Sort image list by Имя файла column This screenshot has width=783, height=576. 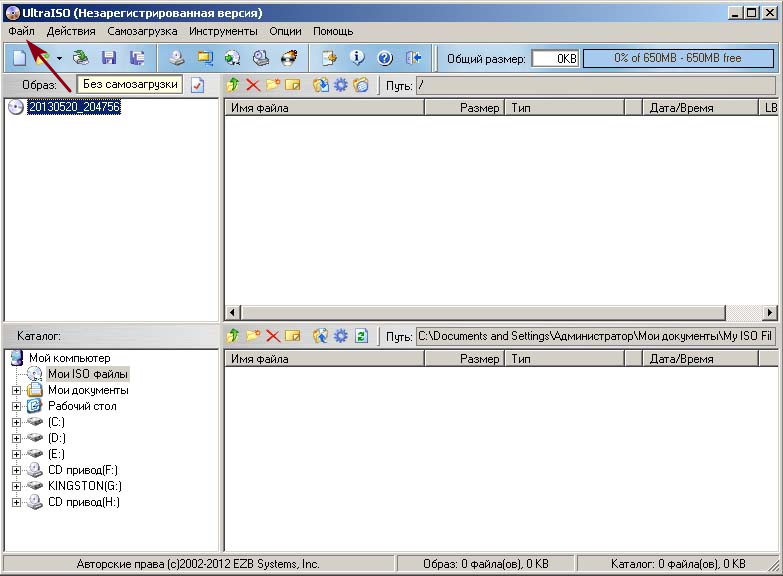pyautogui.click(x=324, y=107)
